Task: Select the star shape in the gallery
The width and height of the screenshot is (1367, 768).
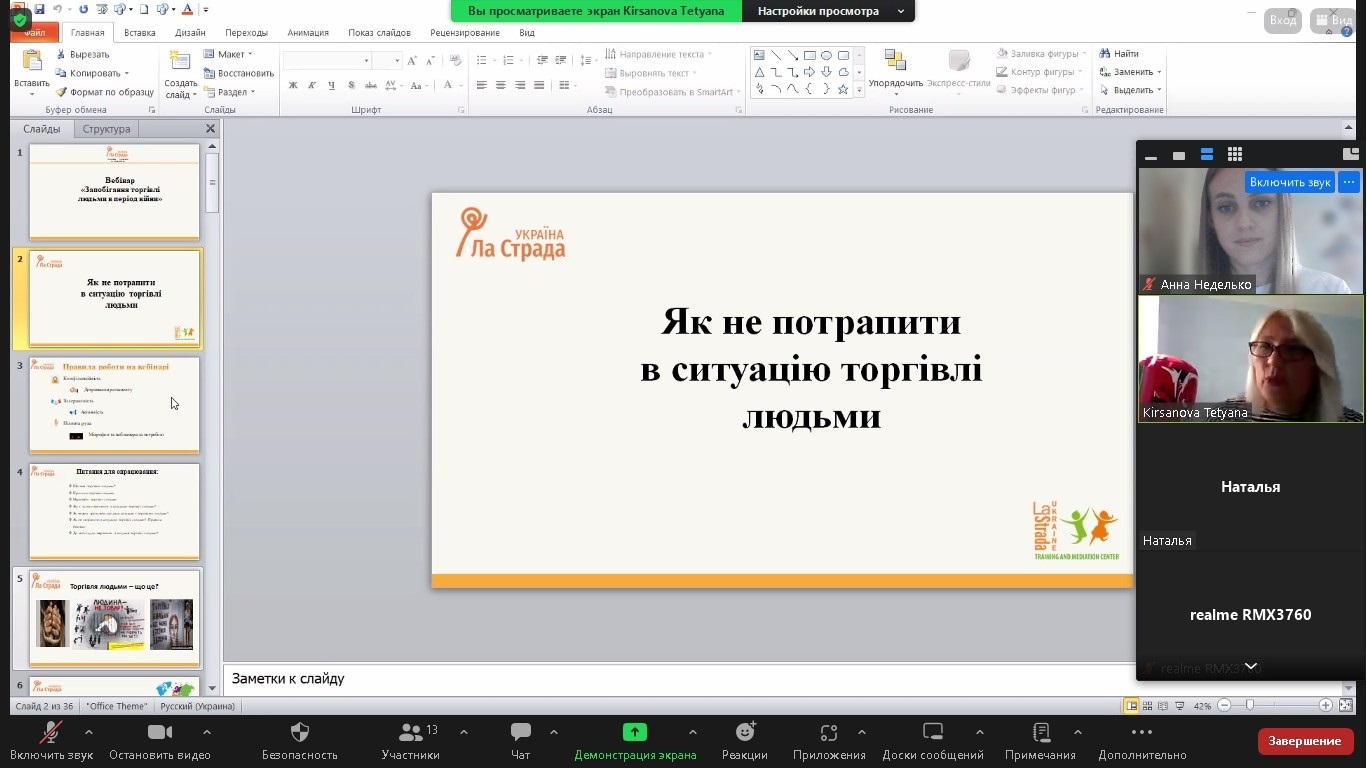Action: coord(844,89)
